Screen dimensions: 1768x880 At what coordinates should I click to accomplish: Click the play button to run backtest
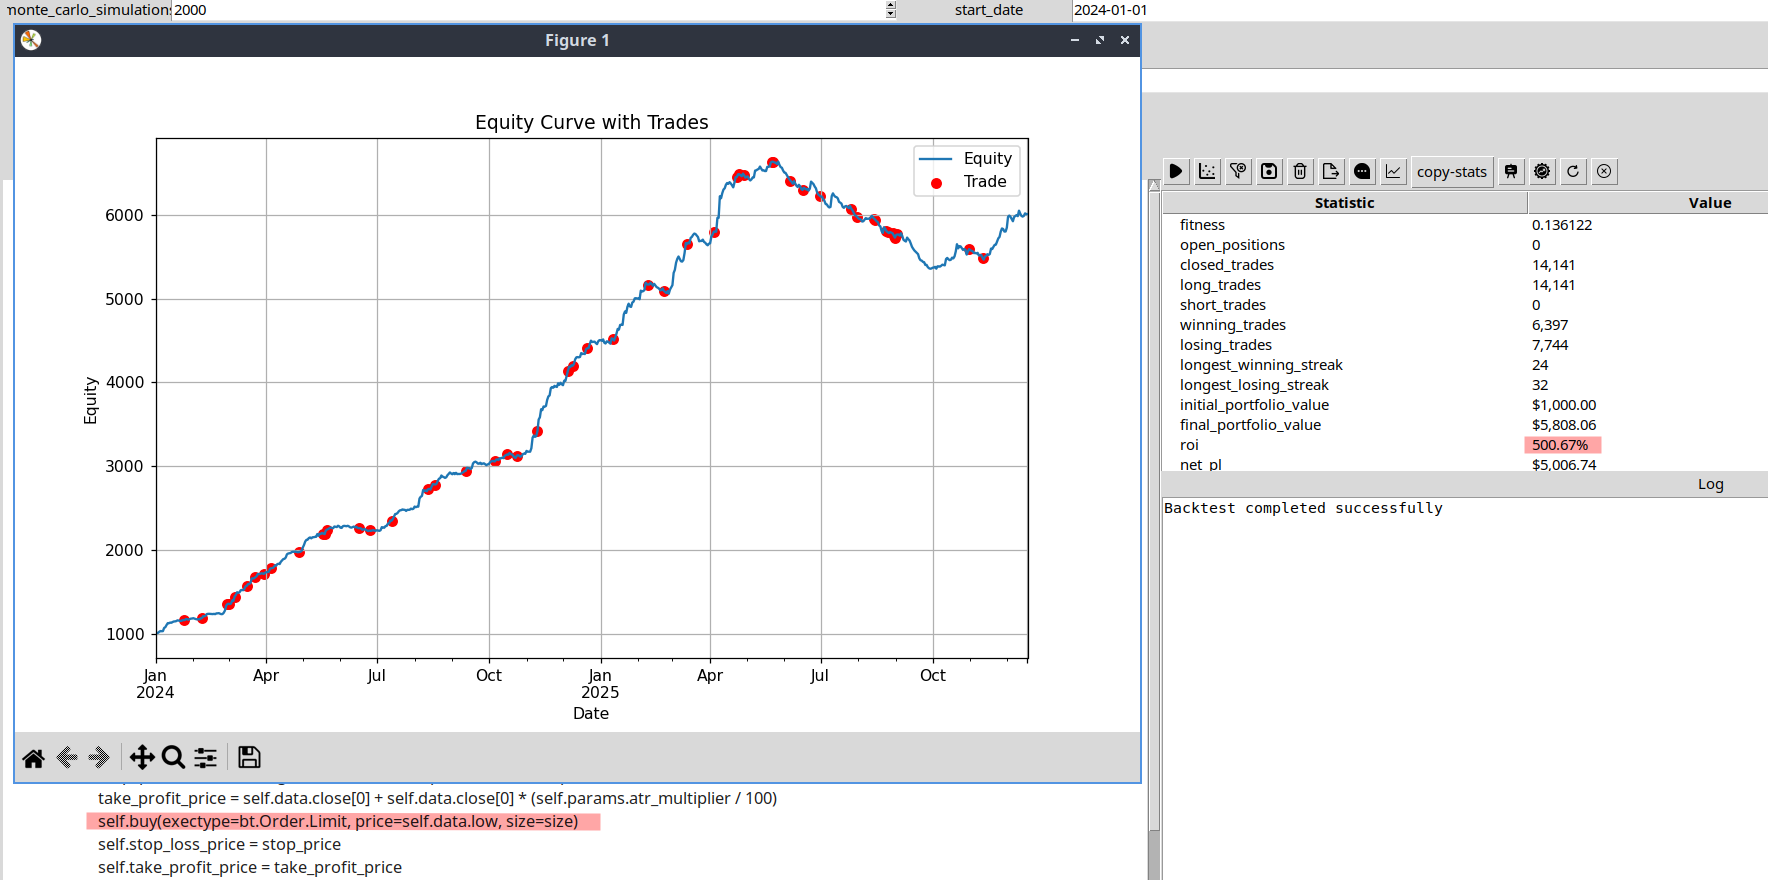pyautogui.click(x=1176, y=171)
